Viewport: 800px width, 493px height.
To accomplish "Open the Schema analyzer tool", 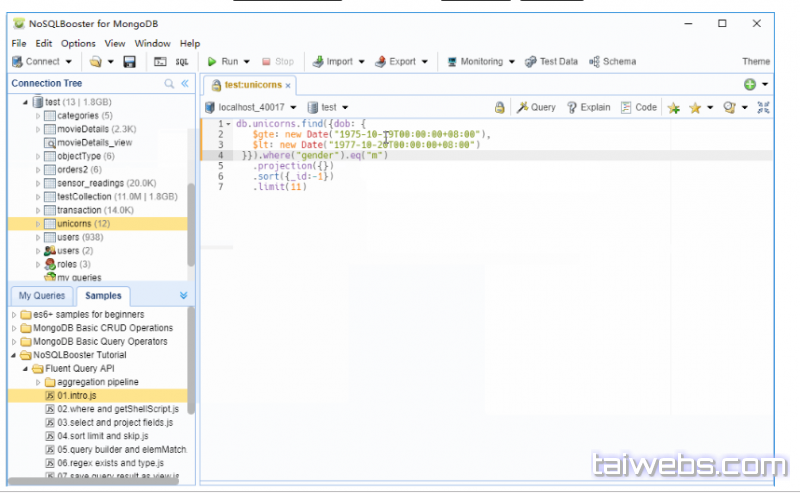I will click(x=611, y=62).
